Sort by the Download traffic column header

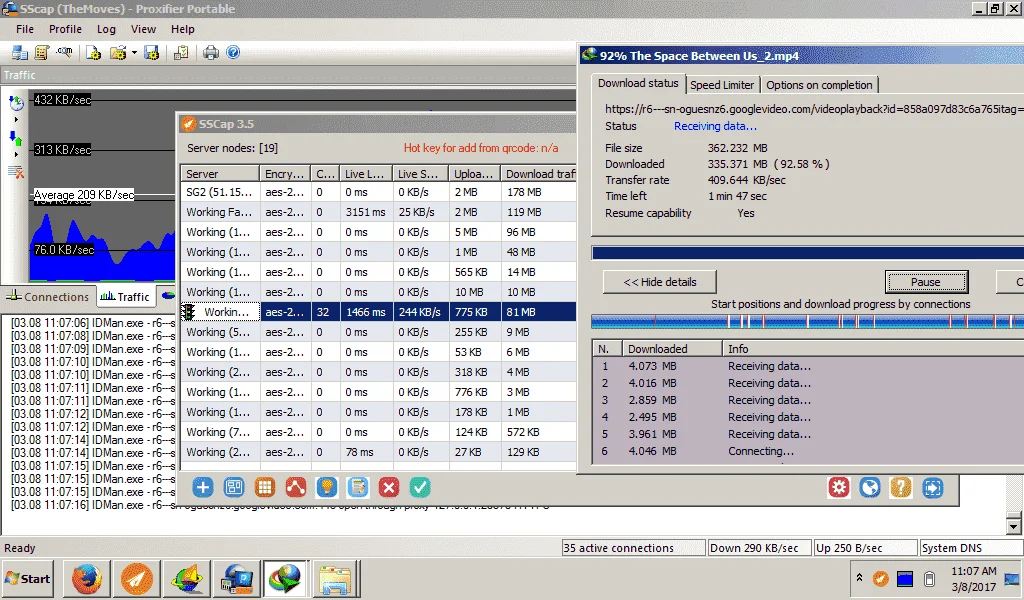539,174
